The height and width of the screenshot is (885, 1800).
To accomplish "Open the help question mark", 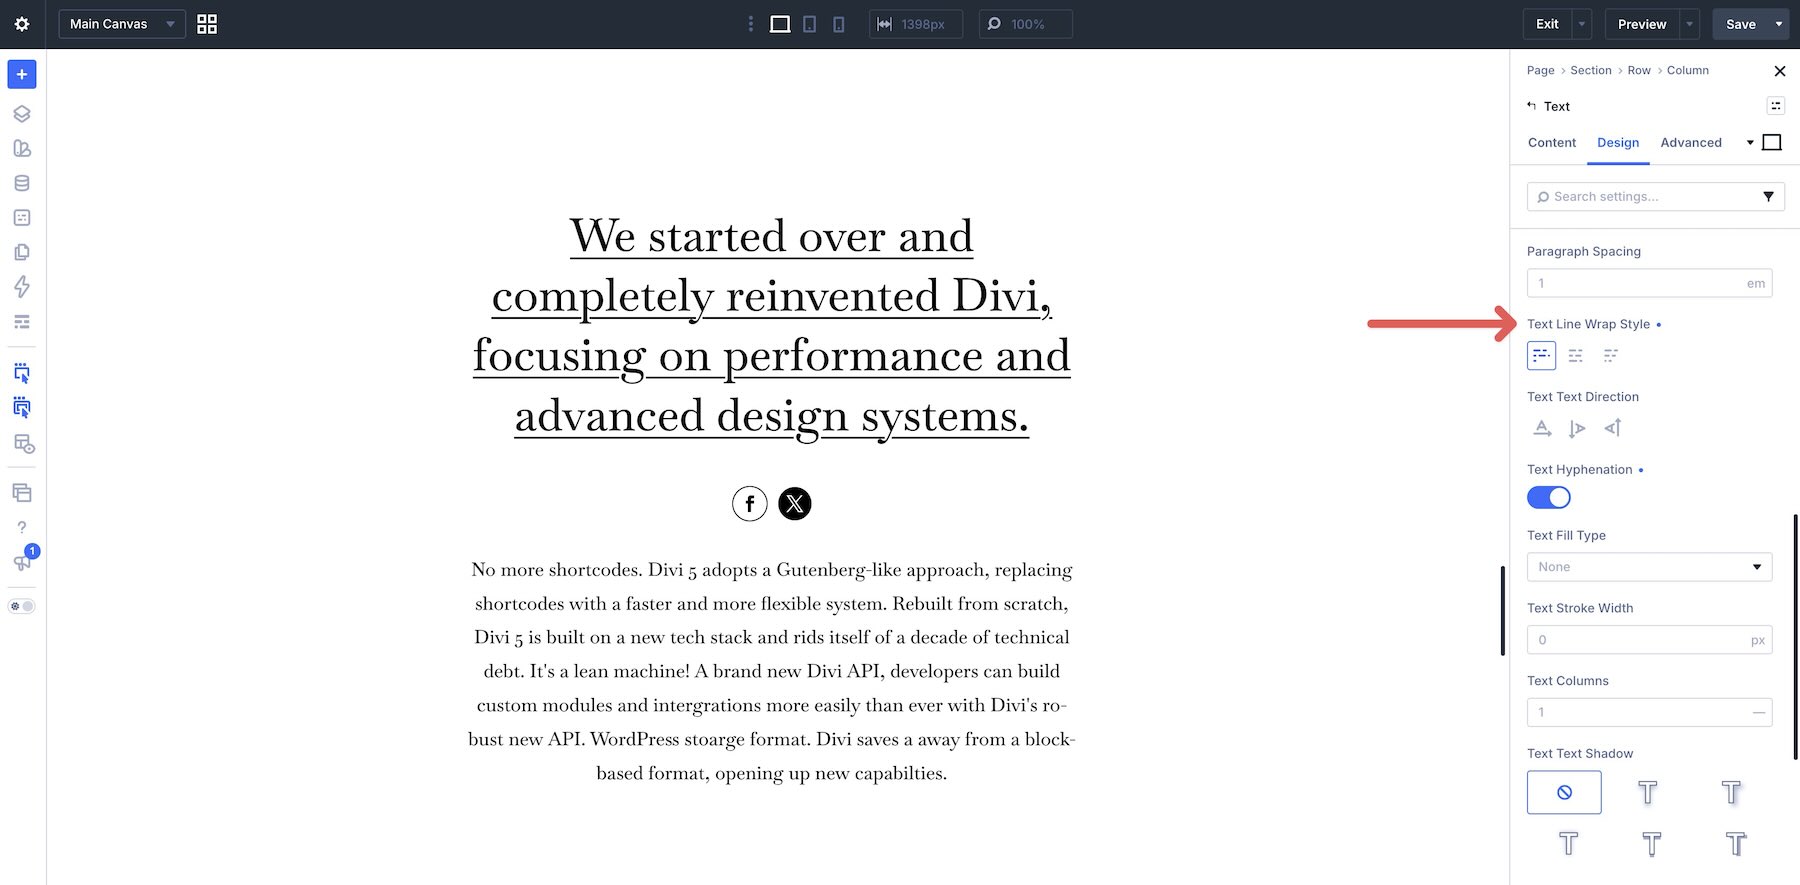I will [22, 527].
